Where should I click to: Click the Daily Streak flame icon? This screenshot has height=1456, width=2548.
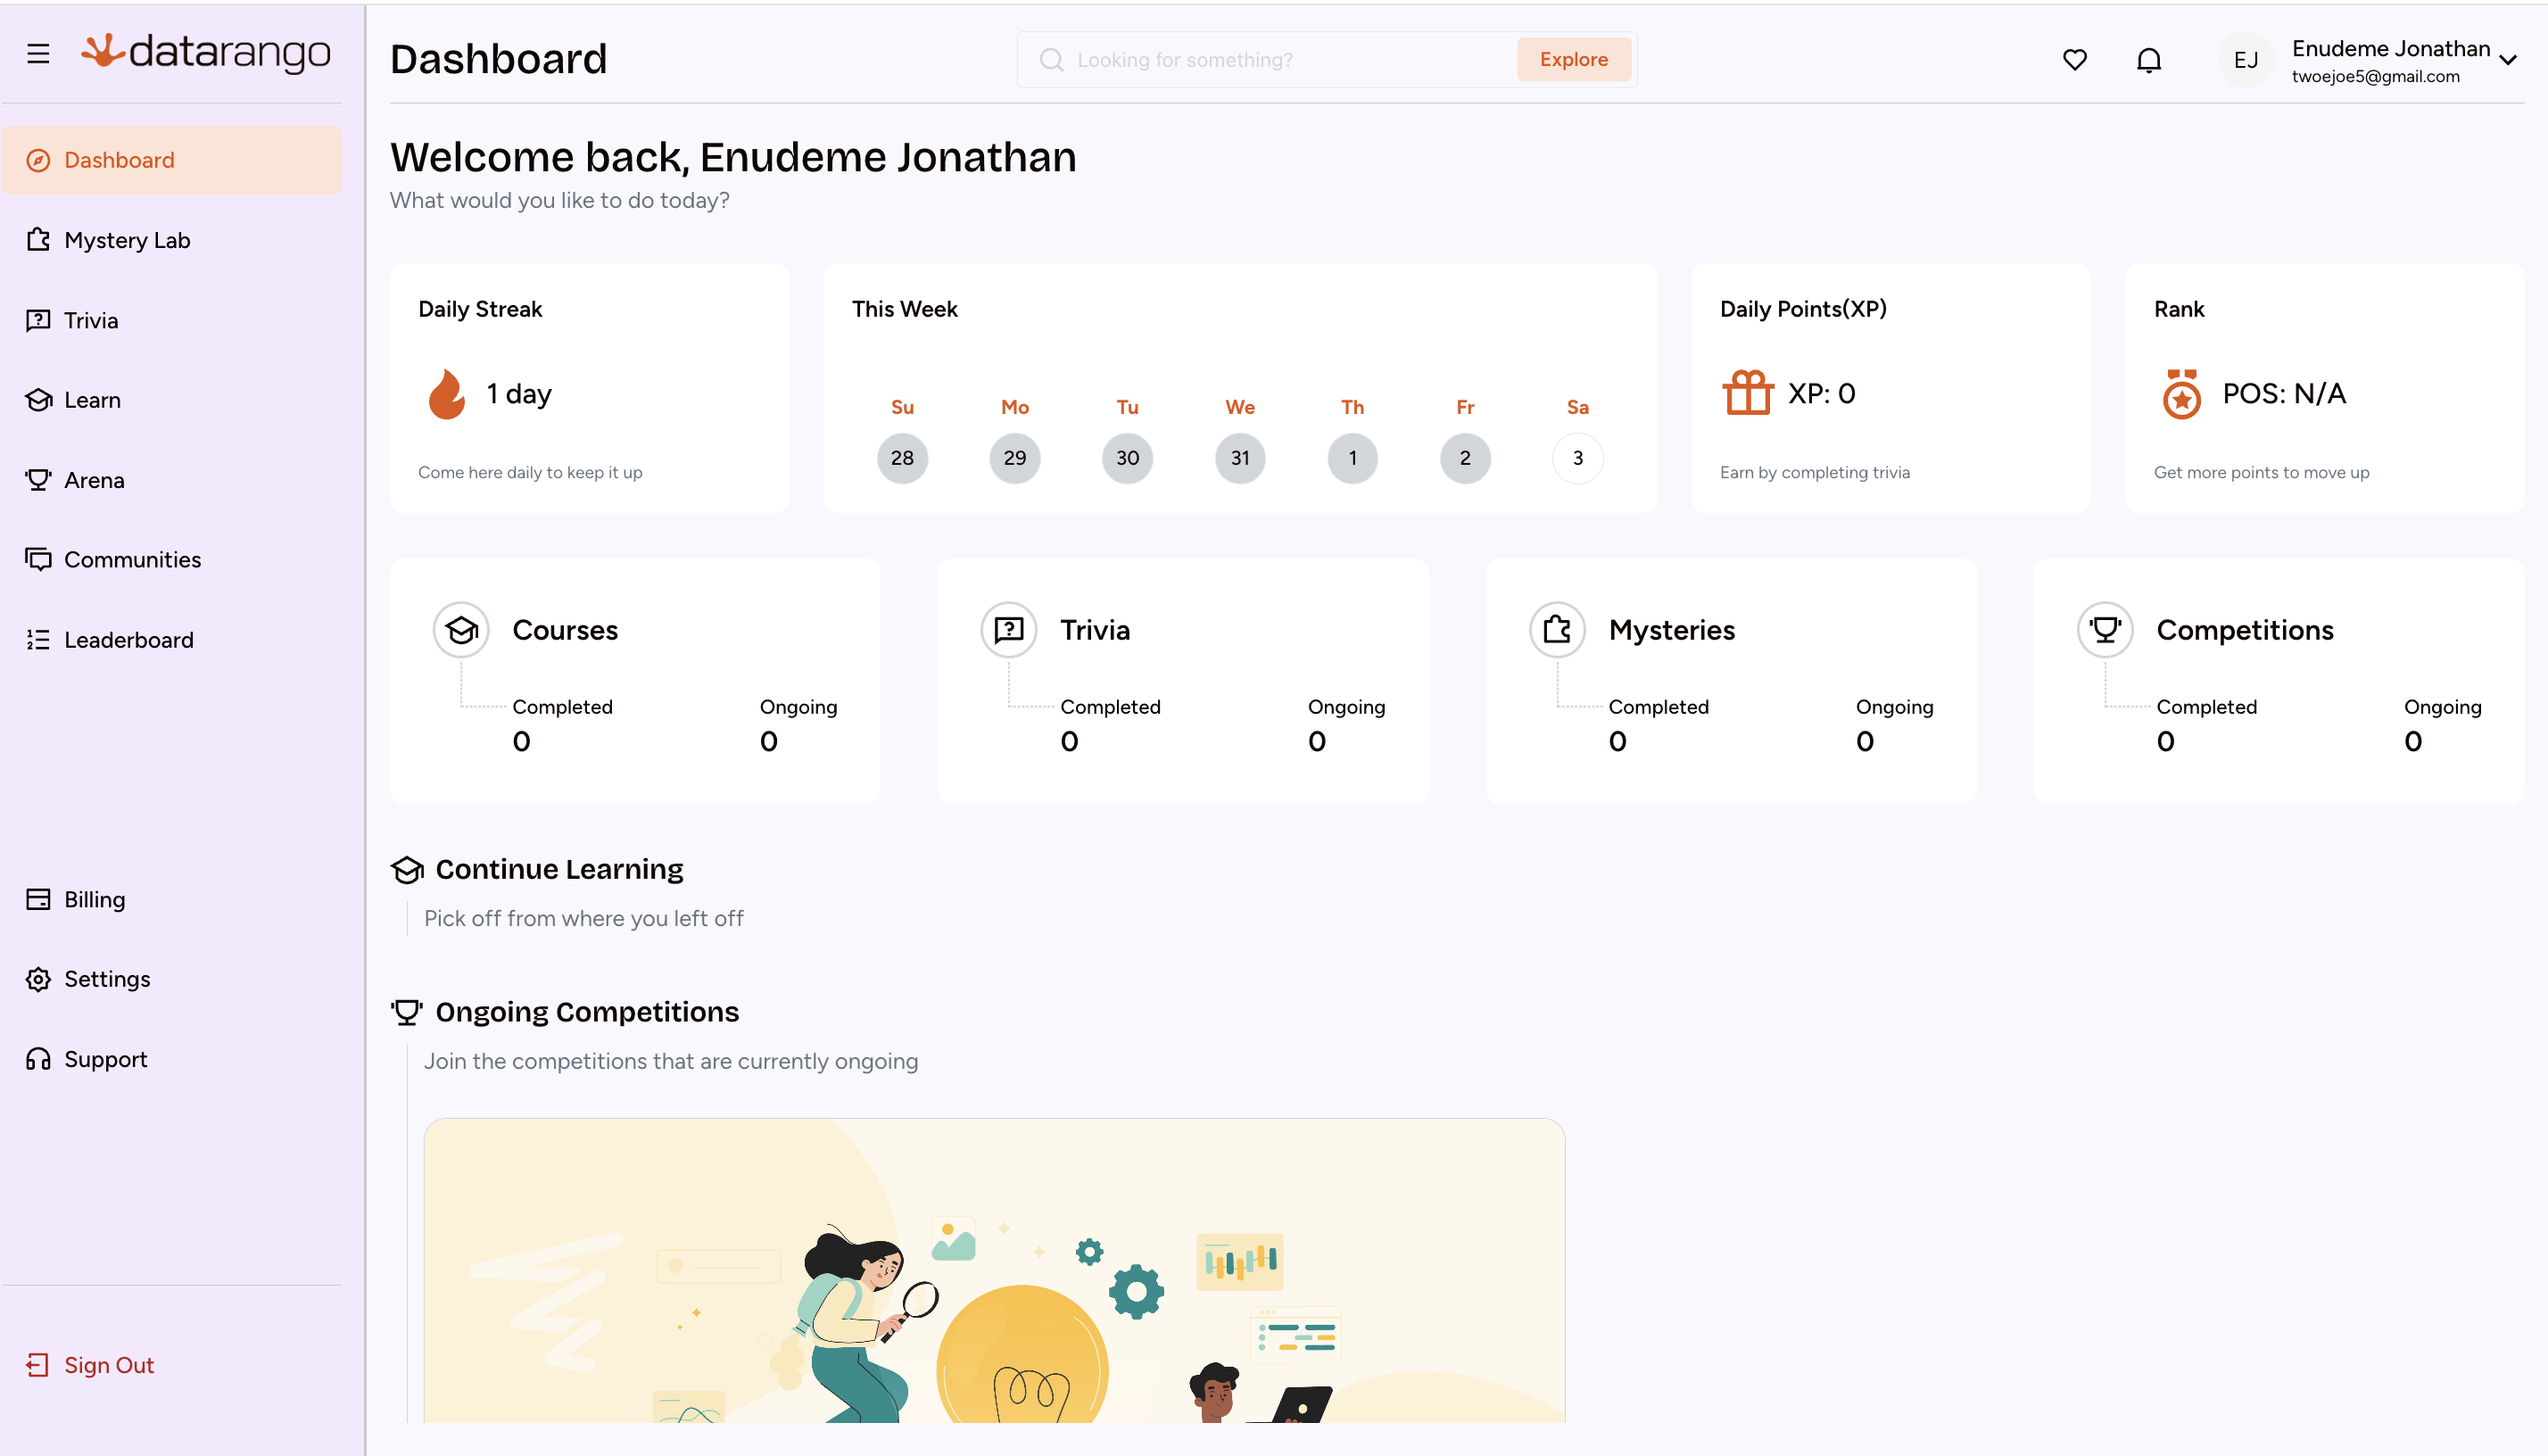446,394
